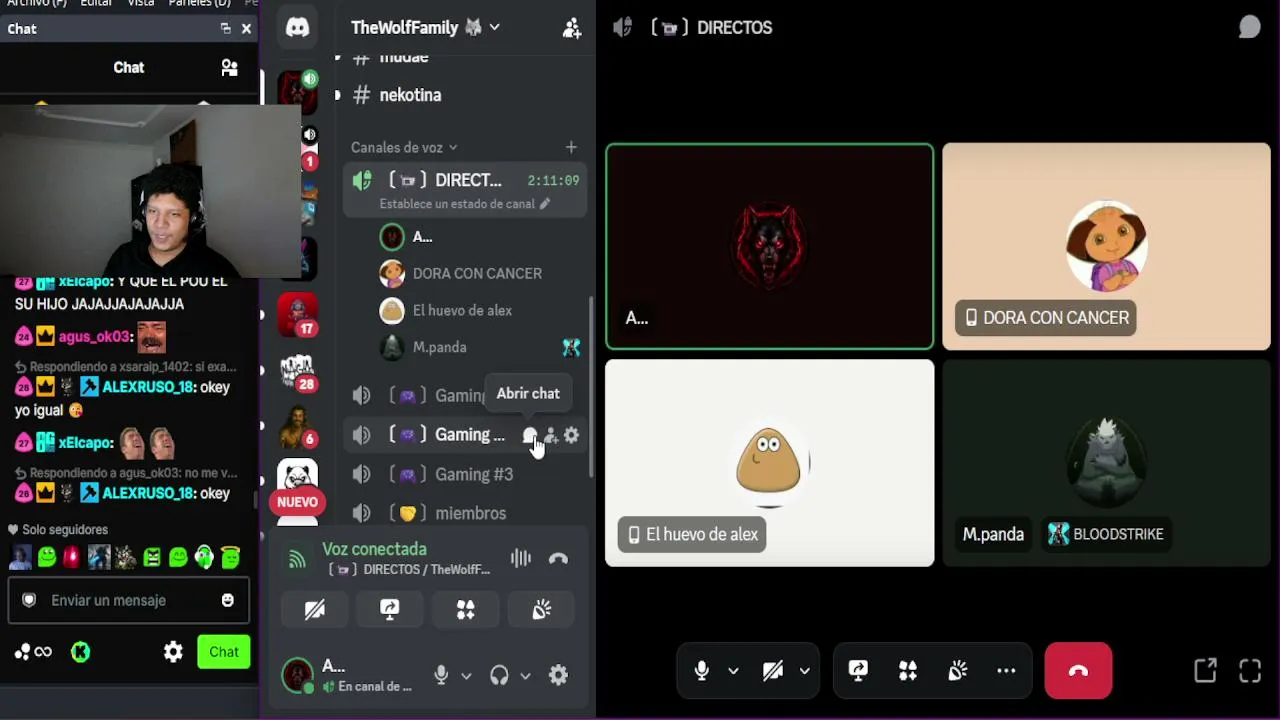
Task: Open TheWolfFamily server dropdown menu
Action: pyautogui.click(x=425, y=28)
